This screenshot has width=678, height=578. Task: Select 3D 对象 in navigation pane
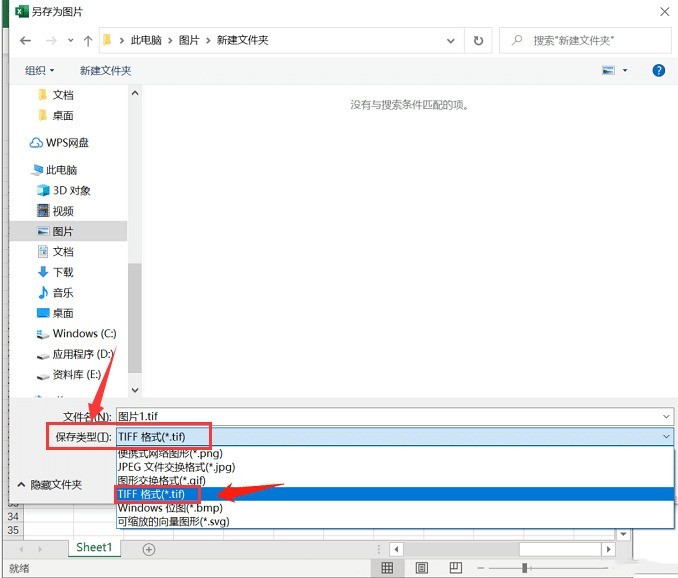(x=71, y=190)
